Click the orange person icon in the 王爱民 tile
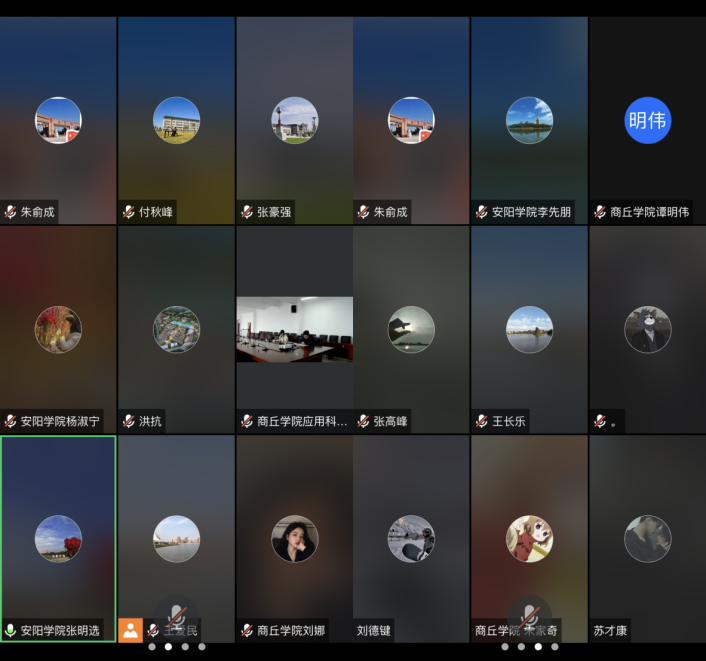Screen dimensions: 706x661 (130, 630)
